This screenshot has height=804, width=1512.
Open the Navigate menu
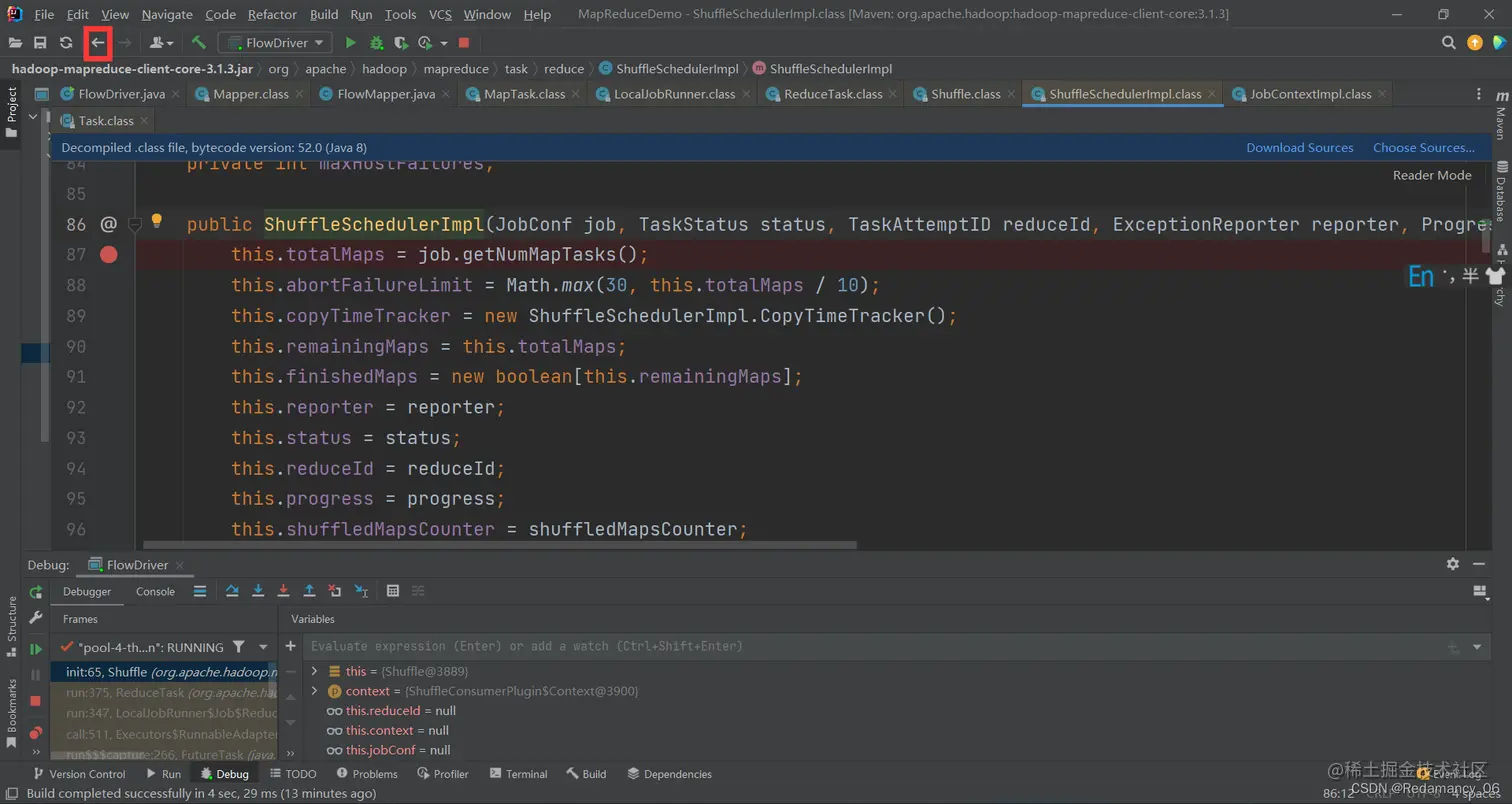pyautogui.click(x=168, y=14)
